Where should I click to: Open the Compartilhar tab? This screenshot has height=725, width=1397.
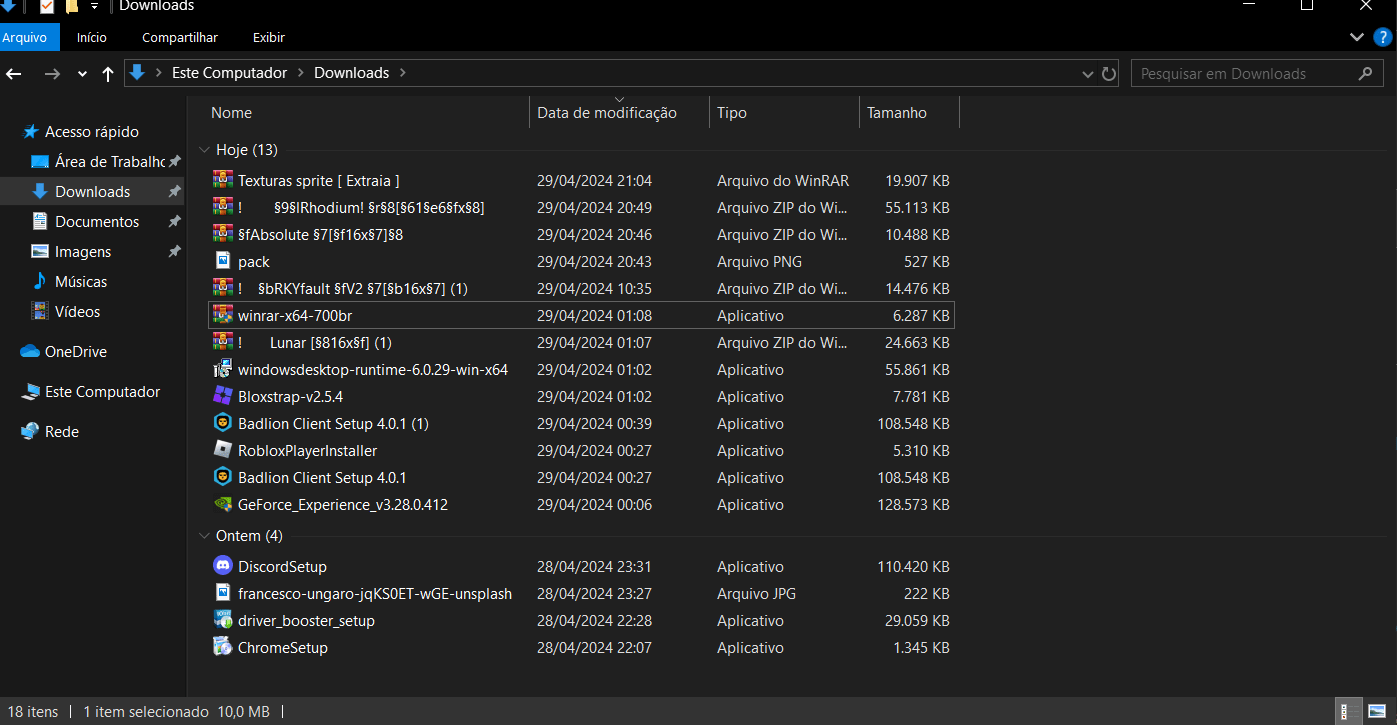180,37
